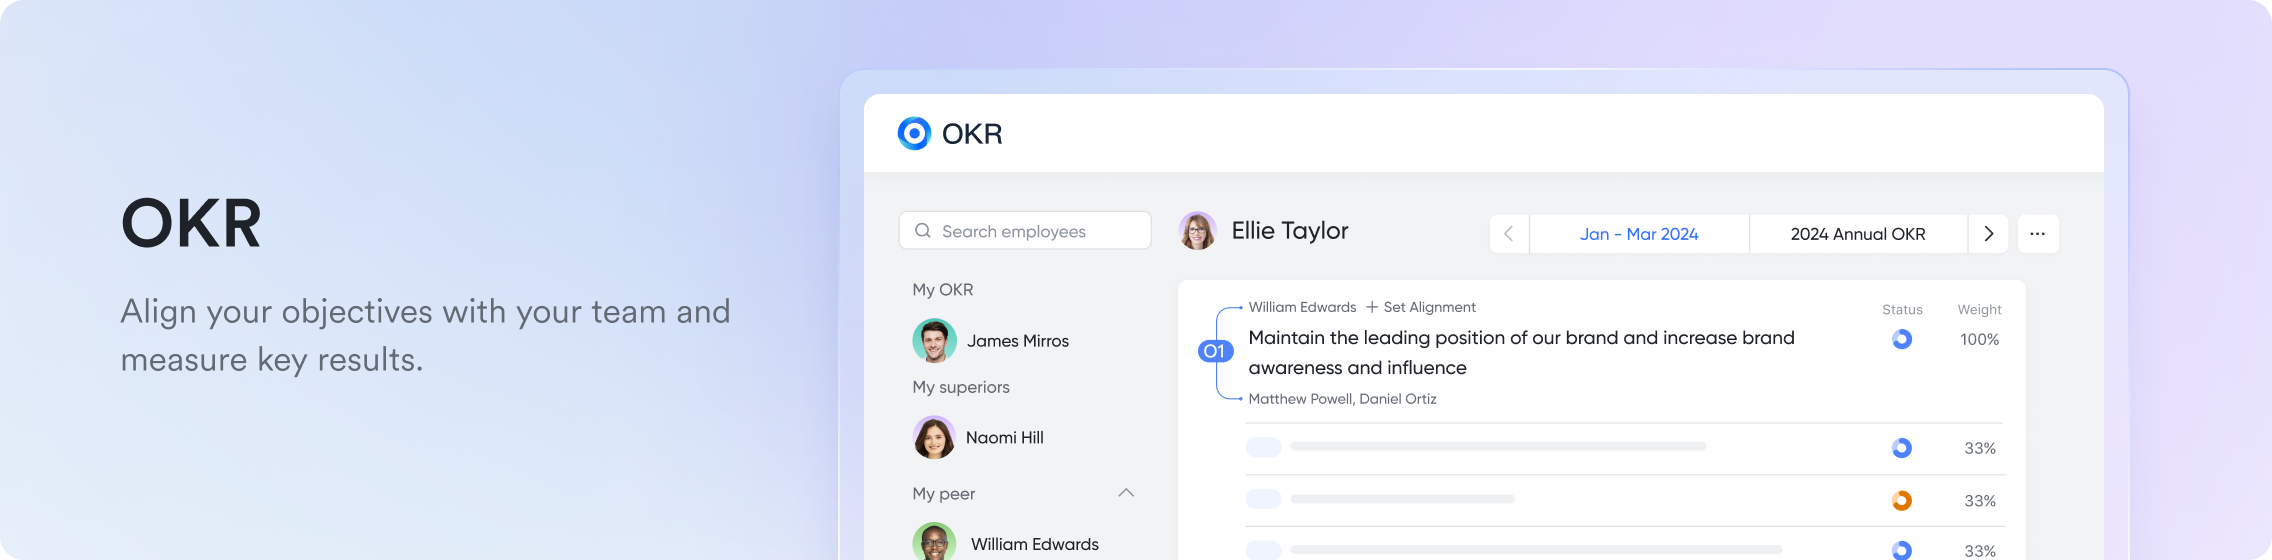Click the blue OKR logo icon
2272x560 pixels.
pos(914,133)
